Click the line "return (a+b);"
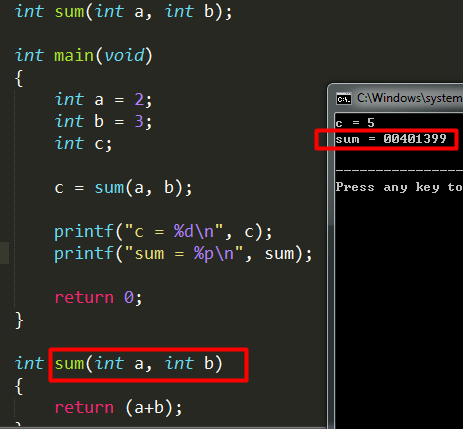 click(118, 408)
